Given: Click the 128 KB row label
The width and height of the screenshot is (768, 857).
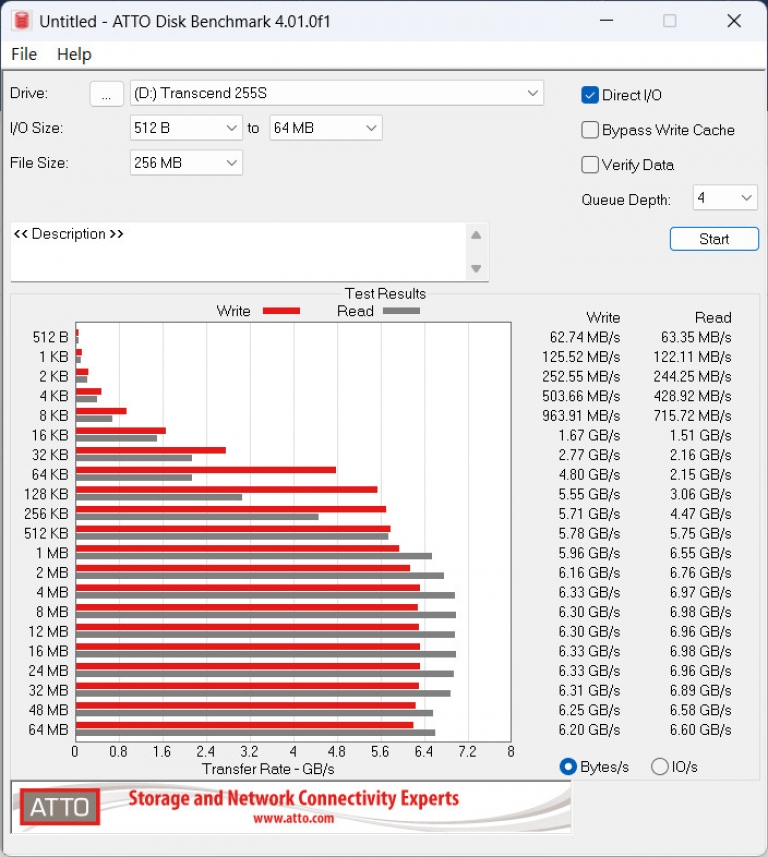Looking at the screenshot, I should pyautogui.click(x=46, y=494).
